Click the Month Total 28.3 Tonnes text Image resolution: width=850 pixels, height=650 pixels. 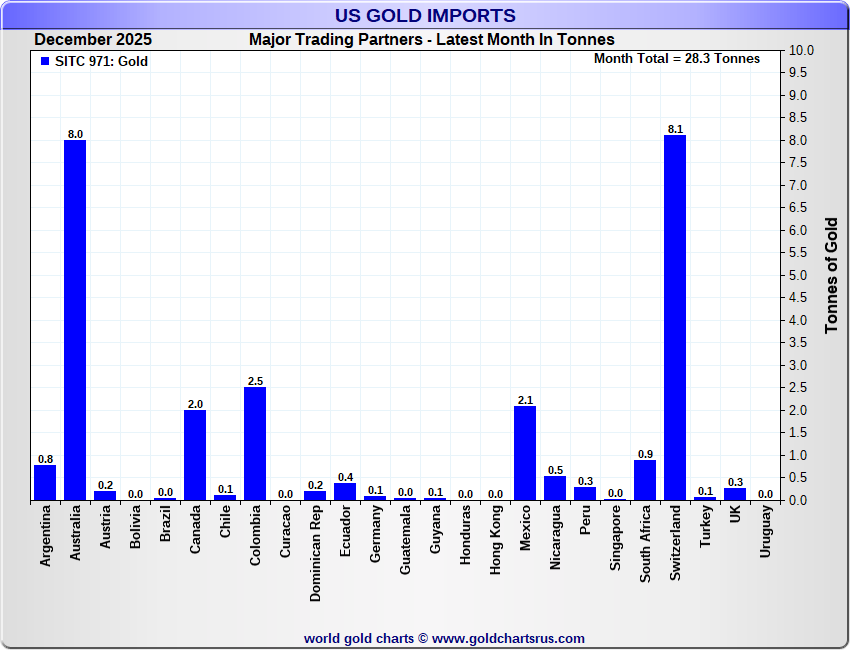coord(677,59)
